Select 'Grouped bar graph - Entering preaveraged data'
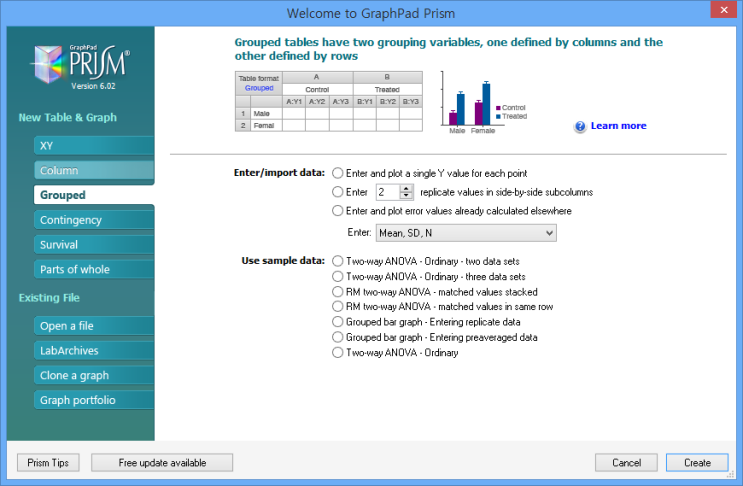 point(337,337)
